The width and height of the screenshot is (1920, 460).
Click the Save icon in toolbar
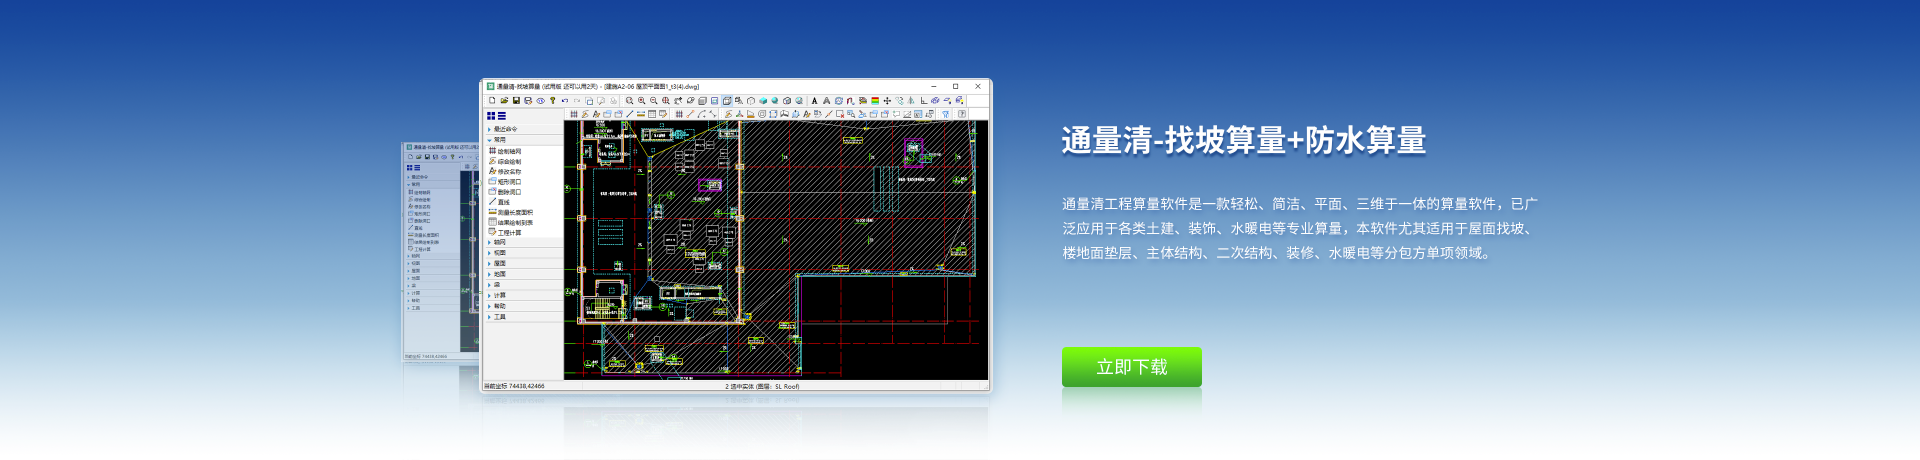point(516,101)
